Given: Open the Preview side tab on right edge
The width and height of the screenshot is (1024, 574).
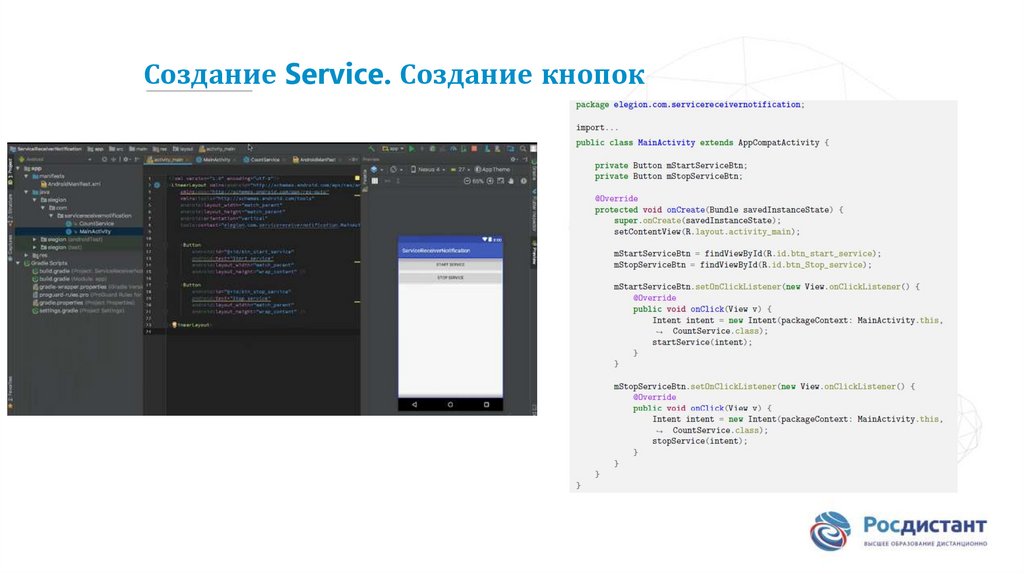Looking at the screenshot, I should (534, 253).
